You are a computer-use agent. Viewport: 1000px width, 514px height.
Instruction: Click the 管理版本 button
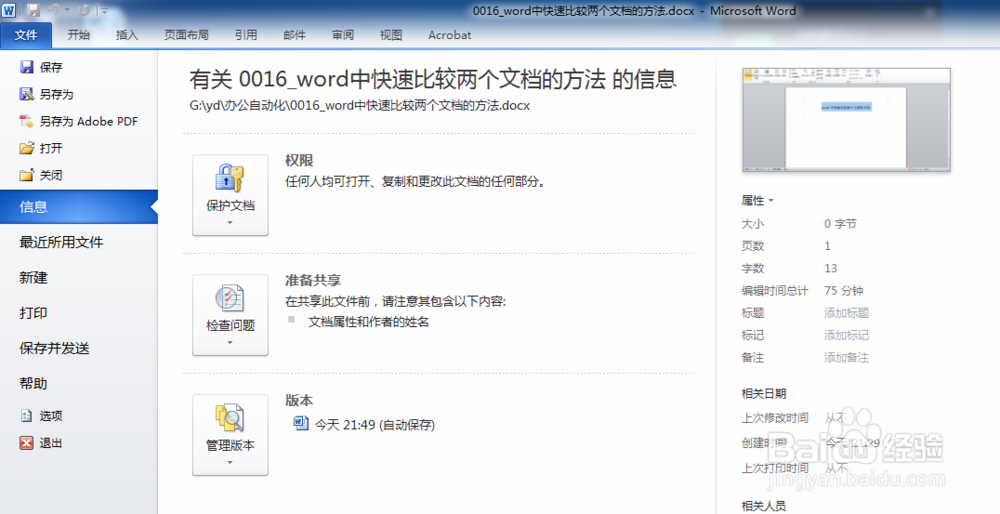pyautogui.click(x=230, y=435)
